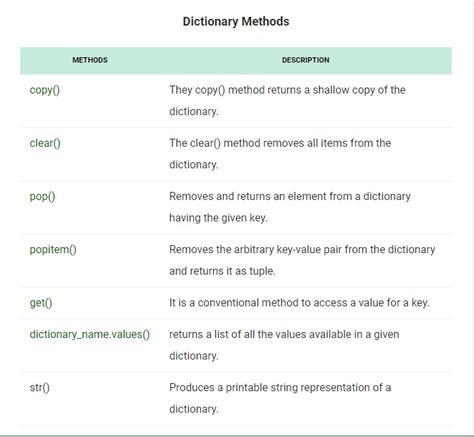Click the 'and returns it as tuple' text
Image resolution: width=474 pixels, height=437 pixels.
(x=222, y=271)
